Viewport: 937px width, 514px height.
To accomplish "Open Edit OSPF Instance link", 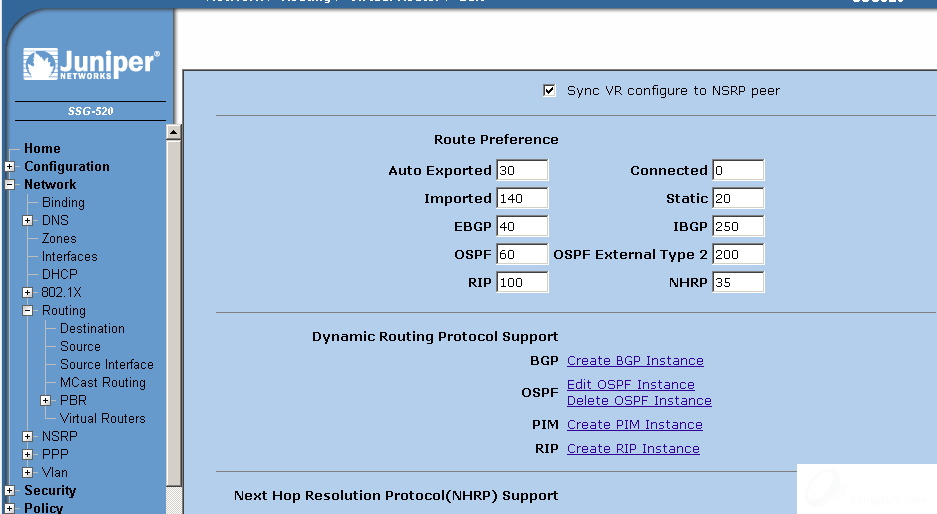I will [x=630, y=385].
